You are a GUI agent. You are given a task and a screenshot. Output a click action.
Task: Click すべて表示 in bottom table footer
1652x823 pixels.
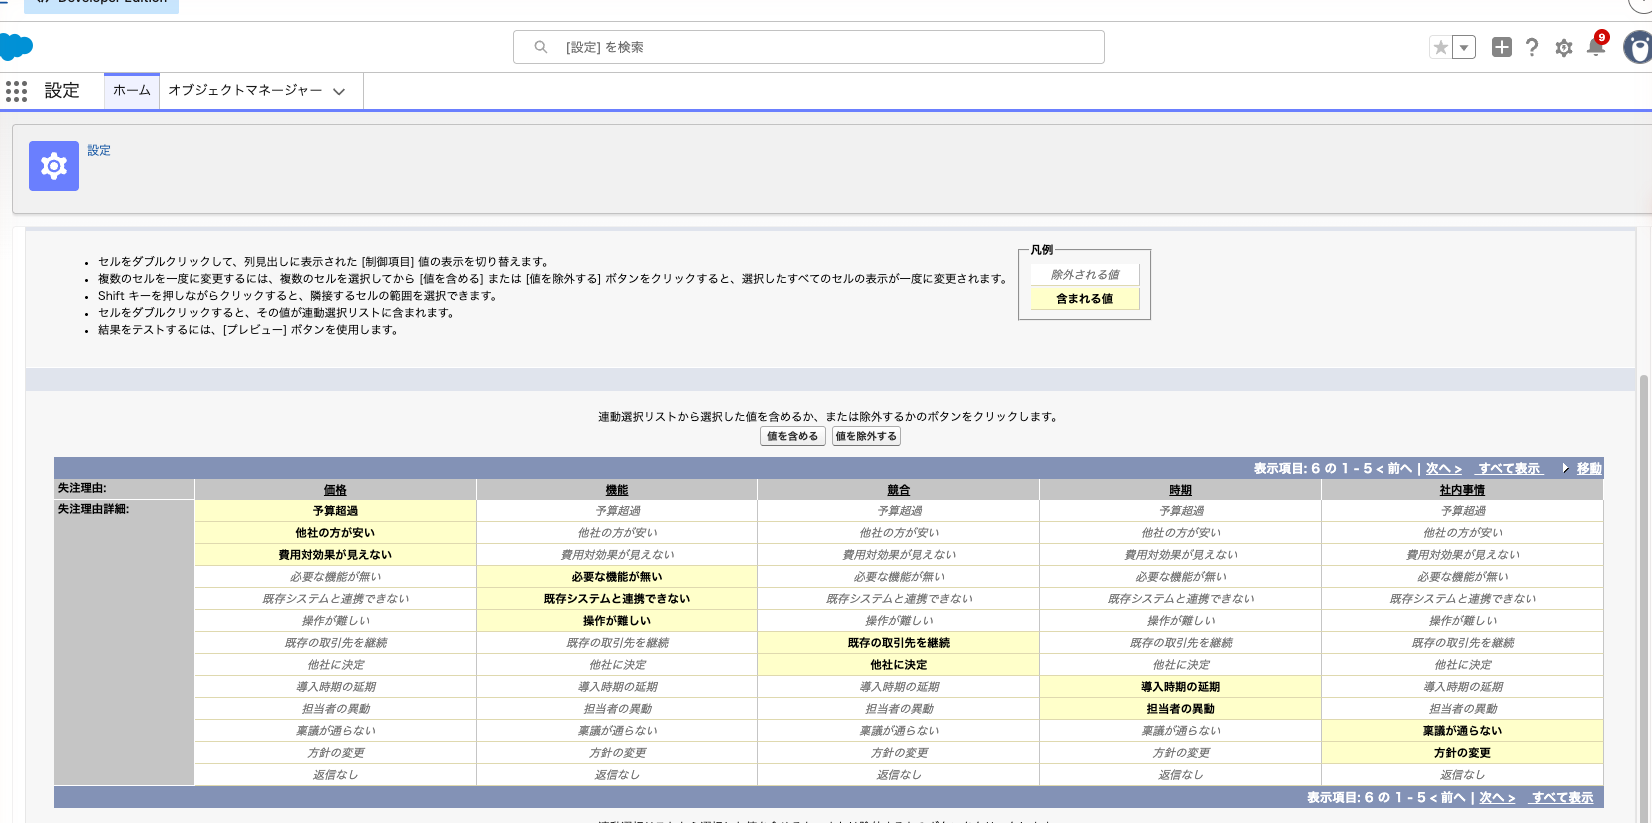tap(1562, 797)
